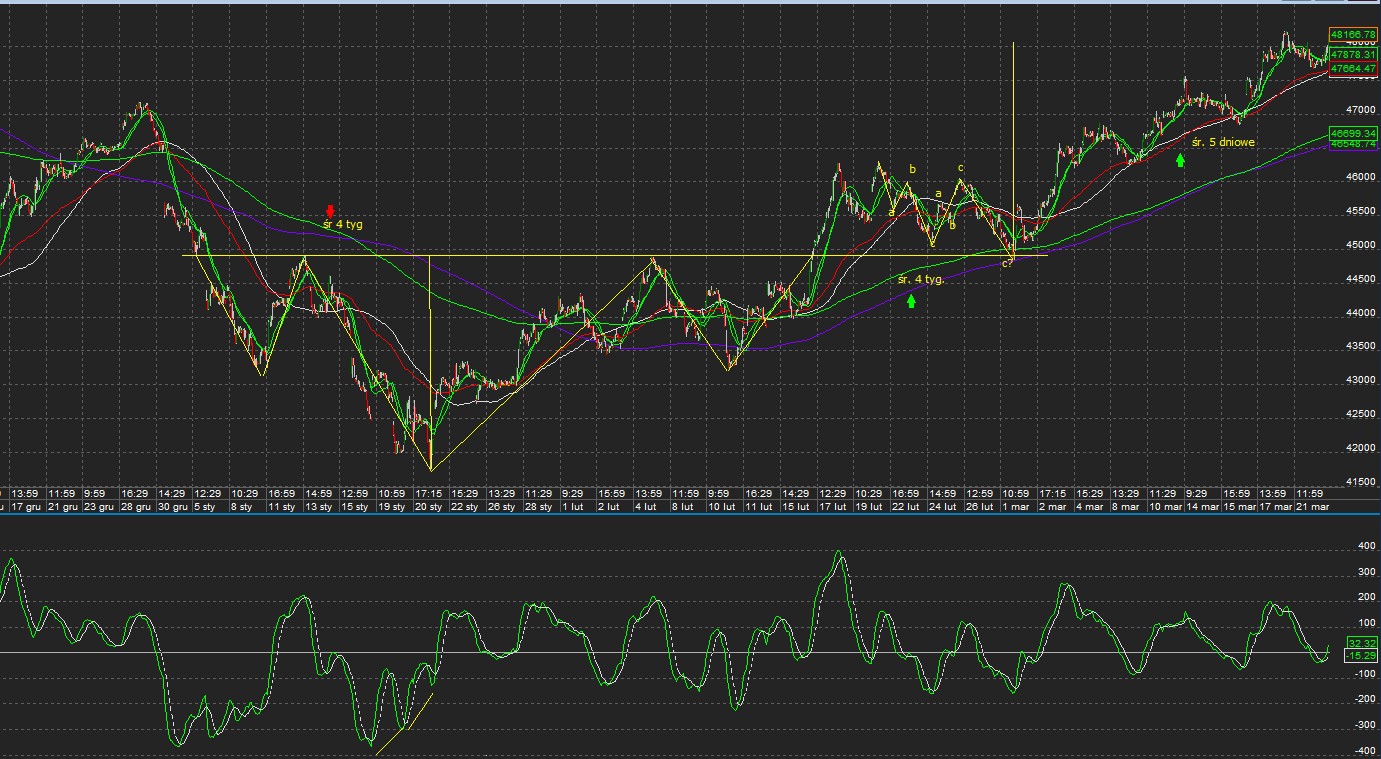
Task: Click the red 47664.47 price tag
Action: (1353, 68)
